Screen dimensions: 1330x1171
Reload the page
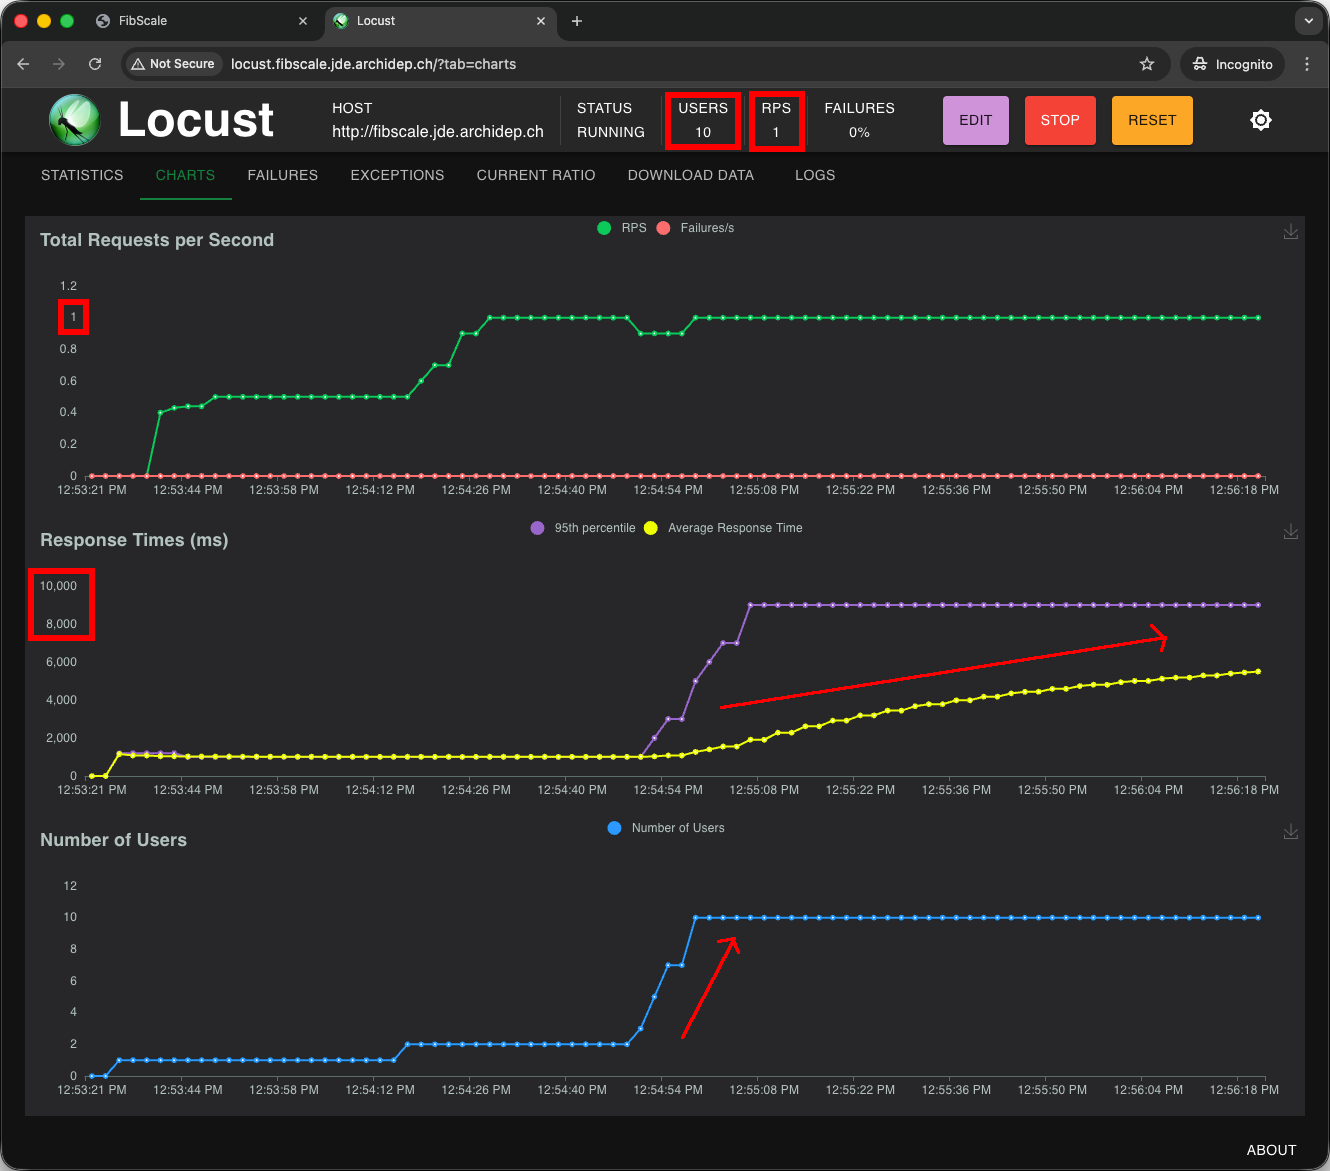tap(95, 63)
